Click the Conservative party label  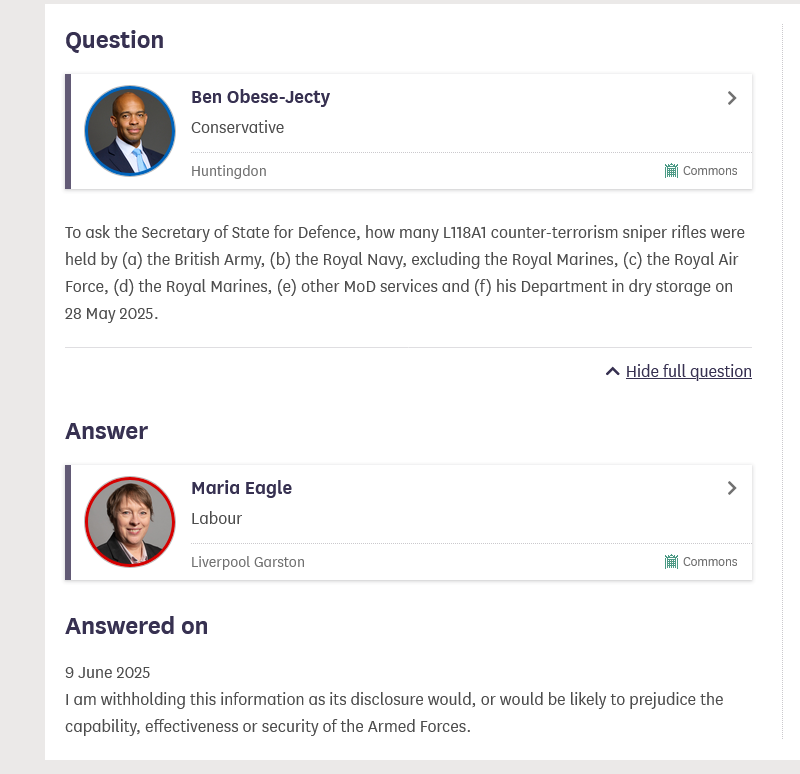237,128
